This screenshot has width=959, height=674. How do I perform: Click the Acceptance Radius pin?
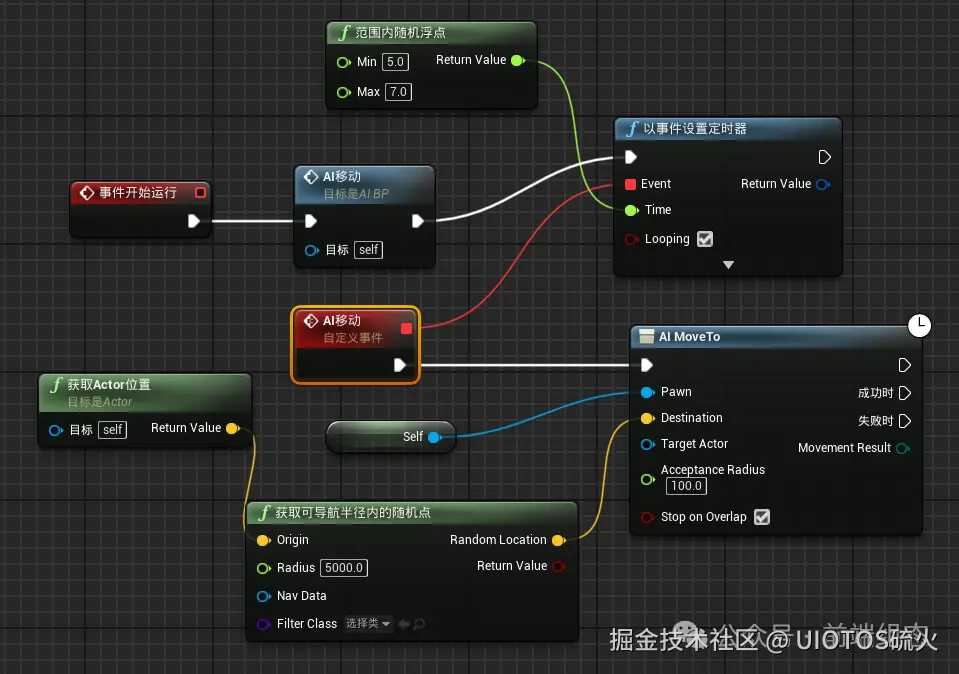[x=648, y=480]
